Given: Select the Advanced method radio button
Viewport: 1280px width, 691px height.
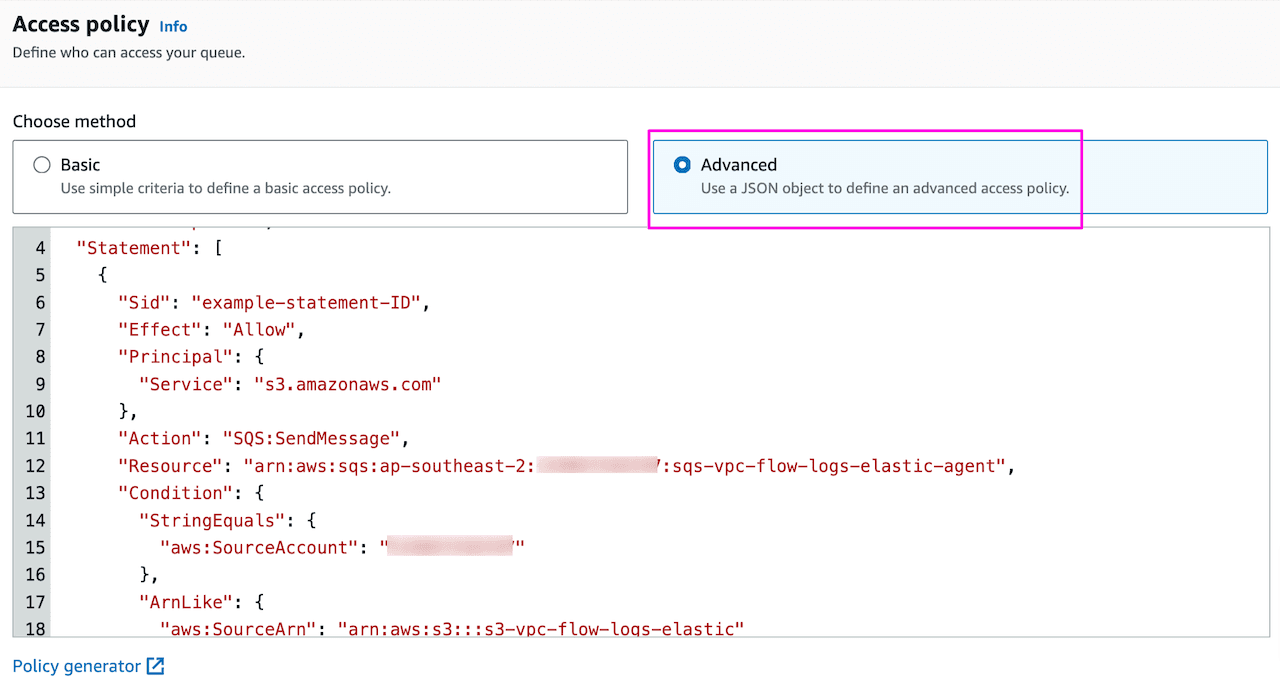Looking at the screenshot, I should pos(682,165).
